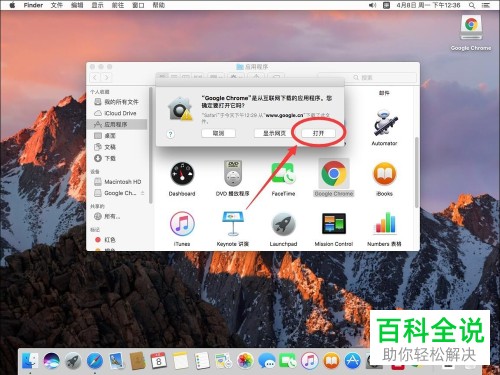The height and width of the screenshot is (375, 500).
Task: Open Messages from the Dock
Action: tap(267, 361)
